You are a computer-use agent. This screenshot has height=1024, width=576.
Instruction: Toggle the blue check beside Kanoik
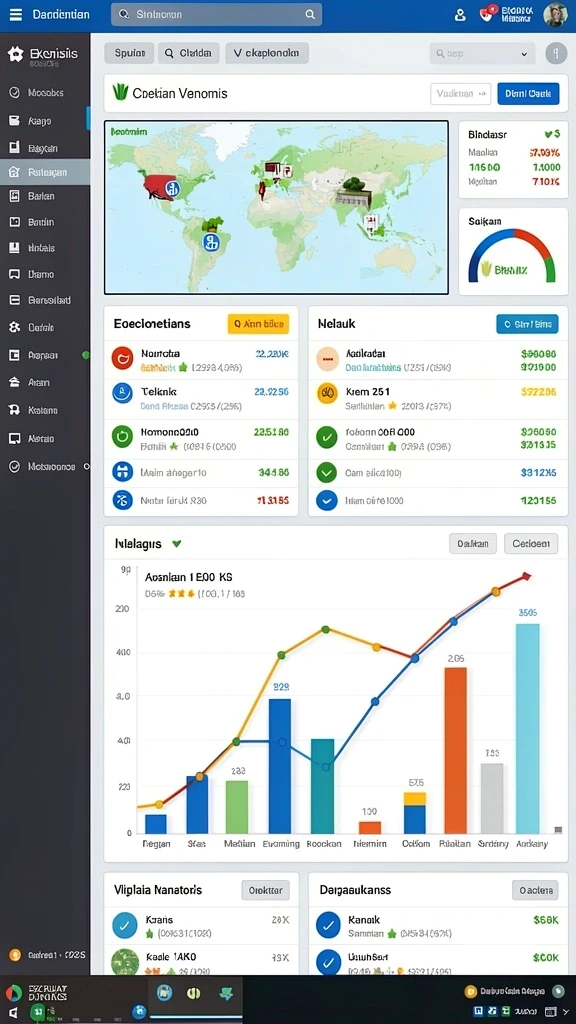point(328,925)
